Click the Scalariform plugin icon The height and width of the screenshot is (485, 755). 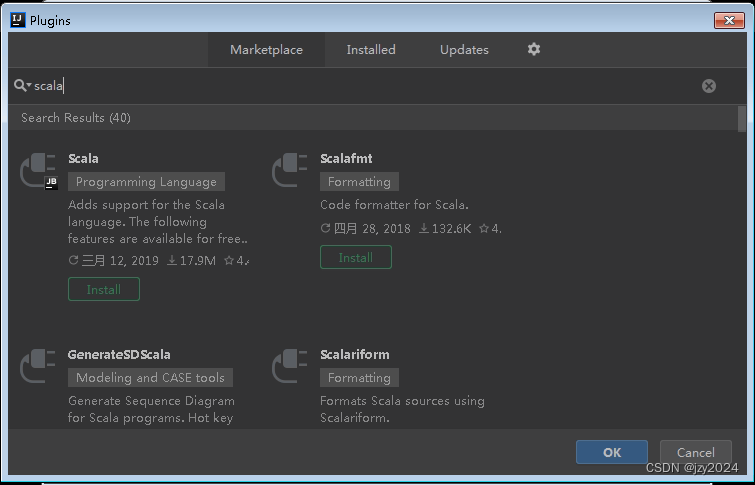tap(290, 366)
